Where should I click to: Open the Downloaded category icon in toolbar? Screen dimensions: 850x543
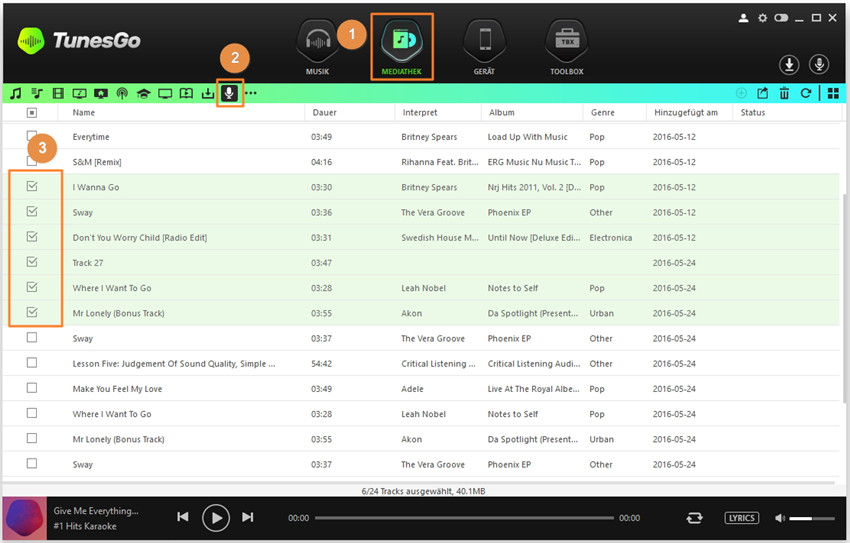pos(208,93)
